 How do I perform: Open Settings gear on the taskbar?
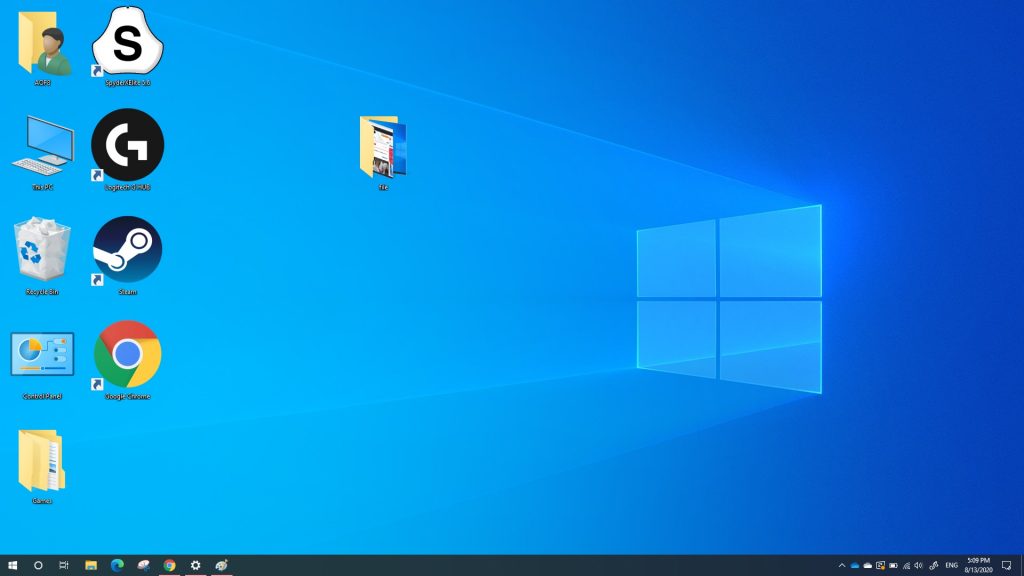(195, 566)
